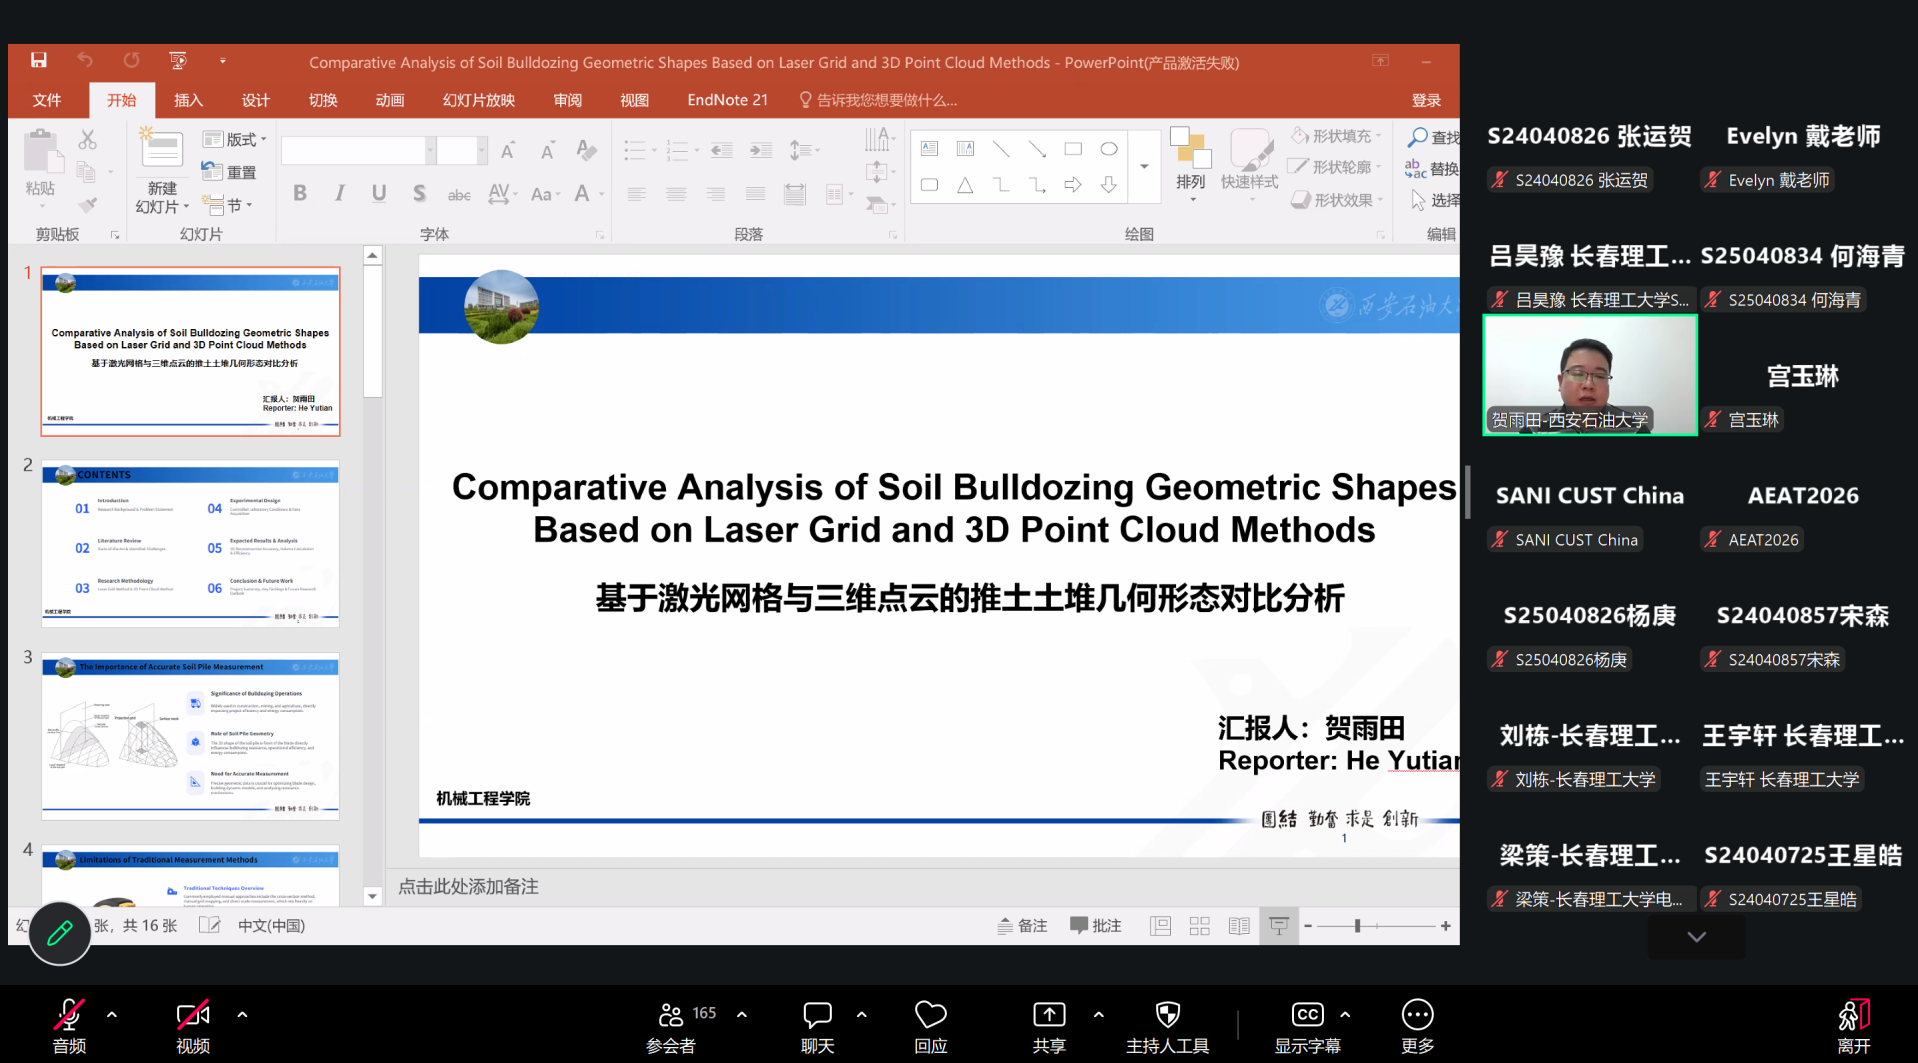Click the share screen icon

click(1048, 1025)
